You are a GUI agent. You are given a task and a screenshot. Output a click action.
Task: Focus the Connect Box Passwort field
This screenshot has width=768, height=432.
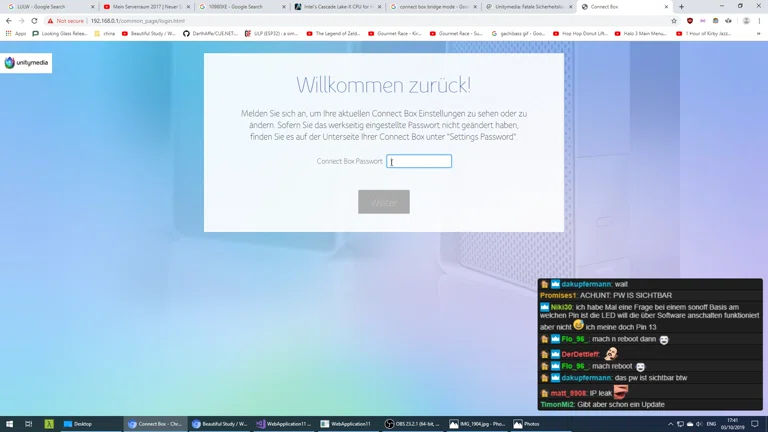pyautogui.click(x=419, y=161)
